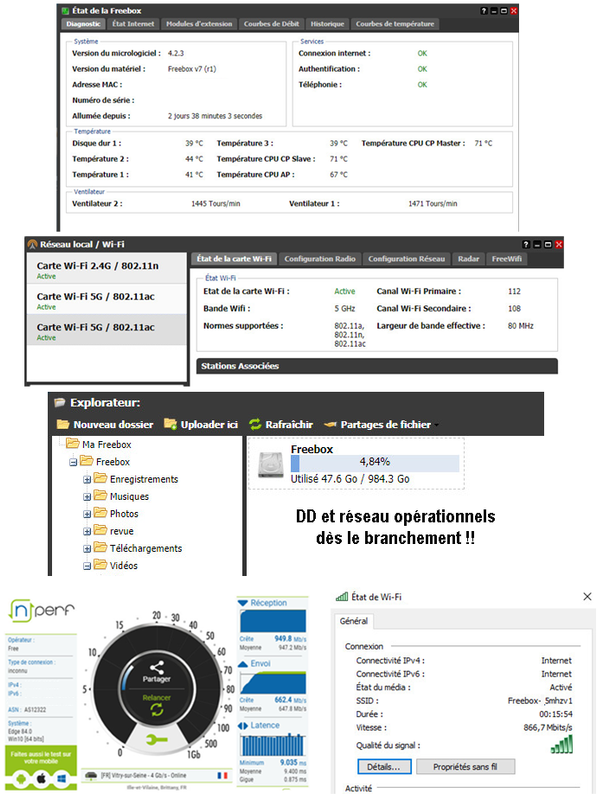This screenshot has width=604, height=800.
Task: Click Uploader ici in the explorer toolbar
Action: click(x=200, y=424)
